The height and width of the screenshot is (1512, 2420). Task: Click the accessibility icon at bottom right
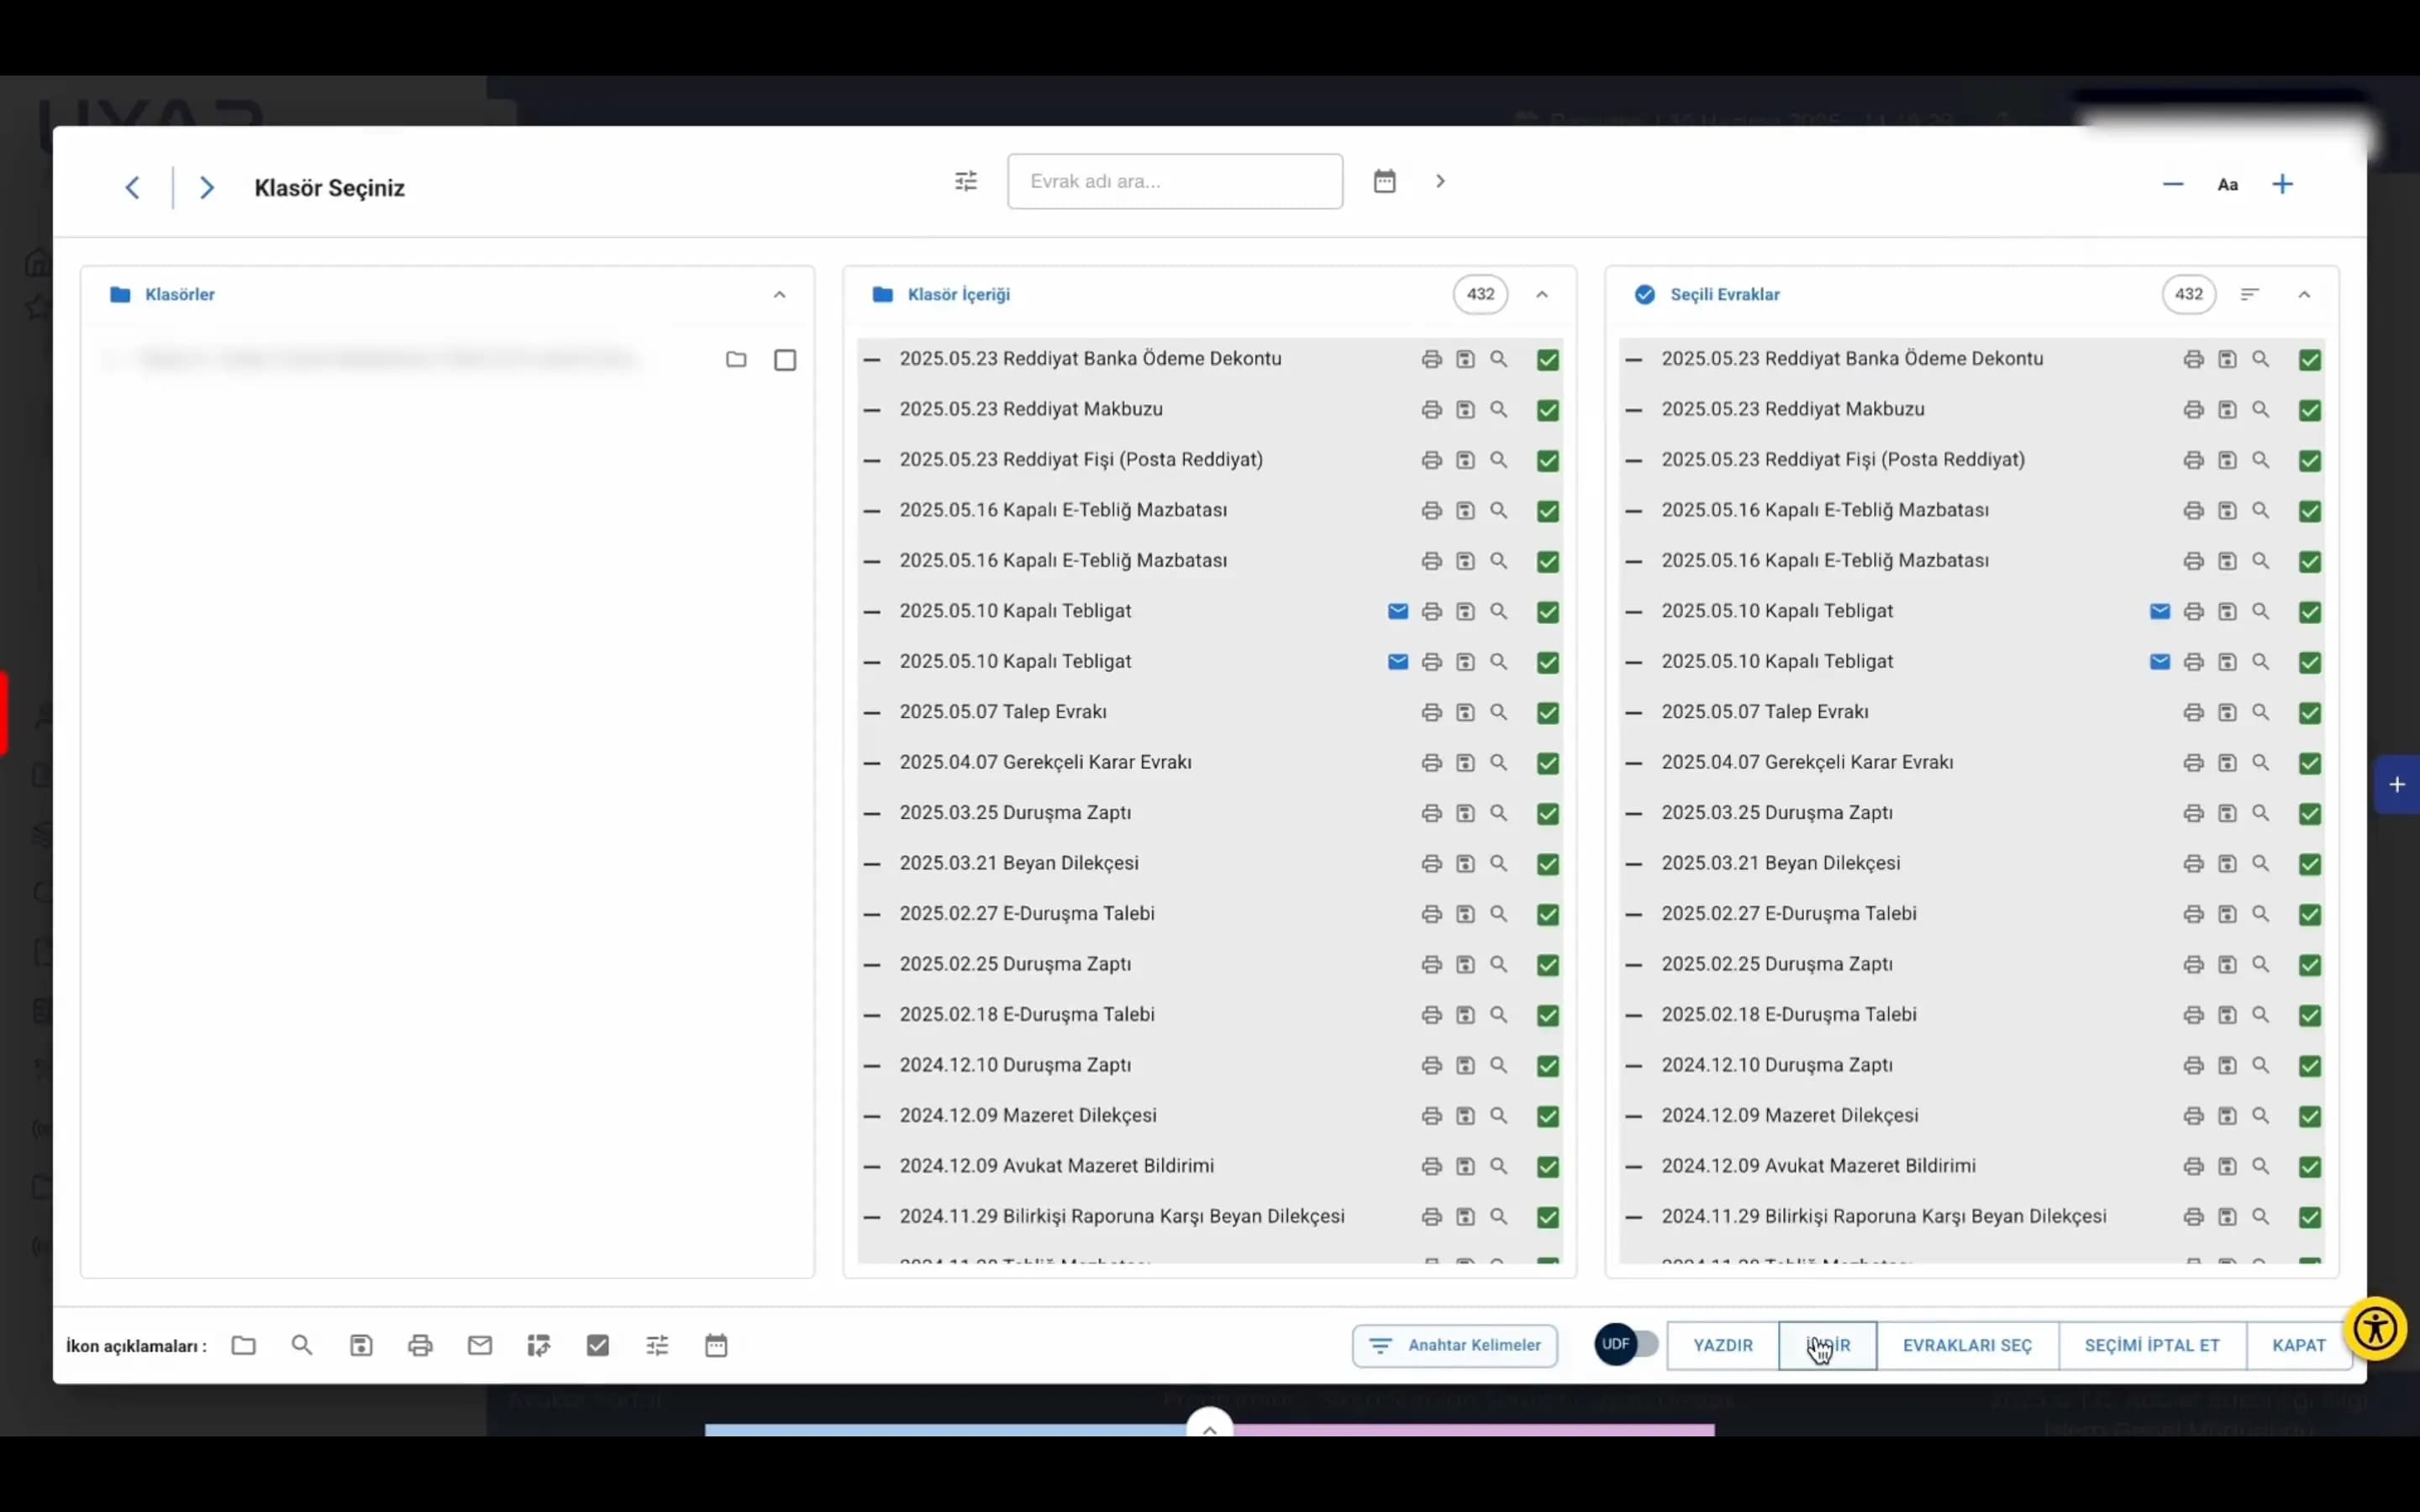pyautogui.click(x=2375, y=1329)
